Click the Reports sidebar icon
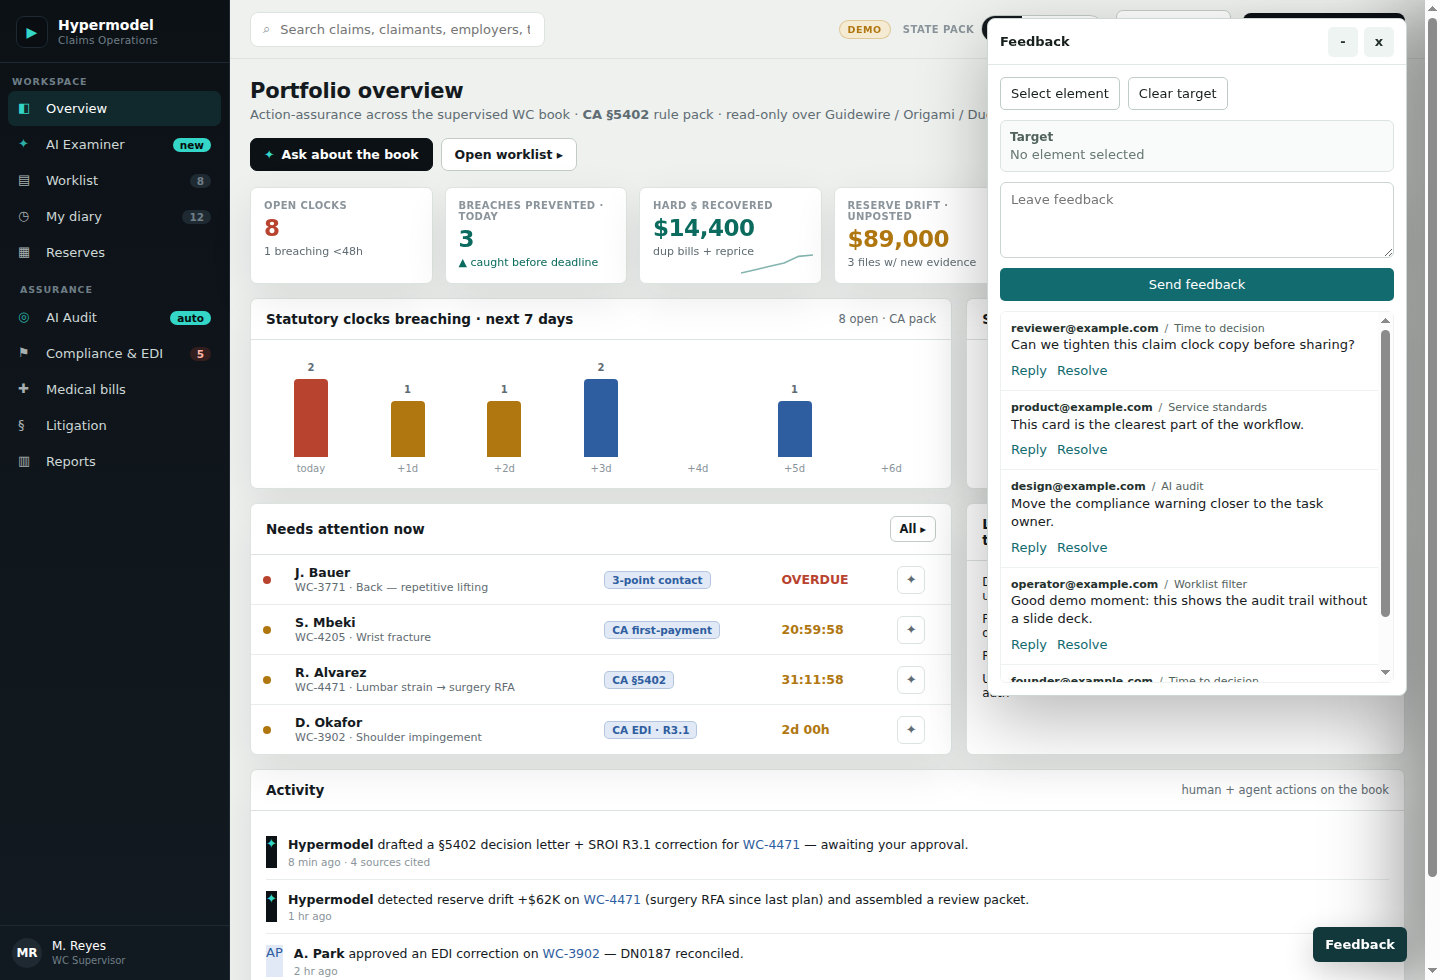 (x=24, y=462)
